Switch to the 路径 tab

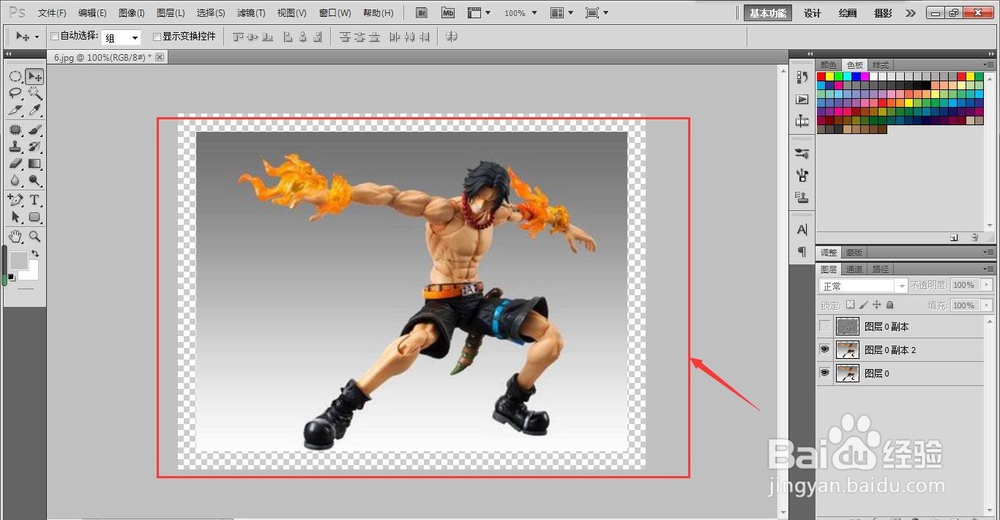[881, 269]
